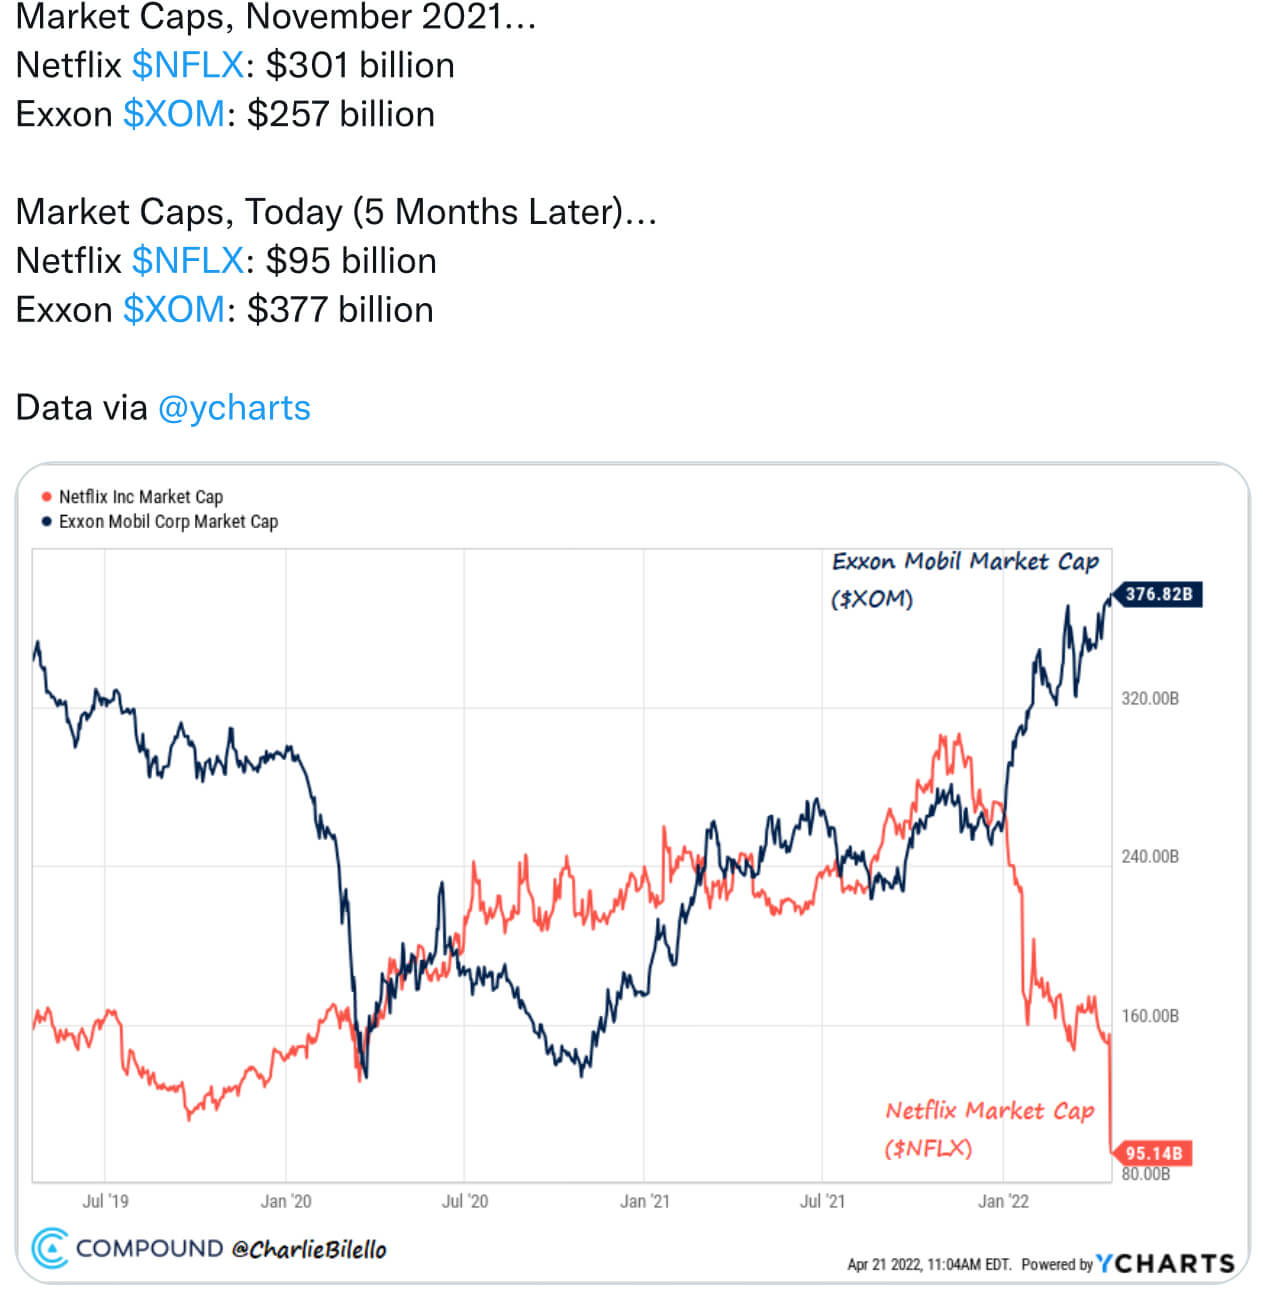Image resolution: width=1263 pixels, height=1301 pixels.
Task: Click handwritten Netflix Market Cap annotation
Action: click(x=989, y=1111)
